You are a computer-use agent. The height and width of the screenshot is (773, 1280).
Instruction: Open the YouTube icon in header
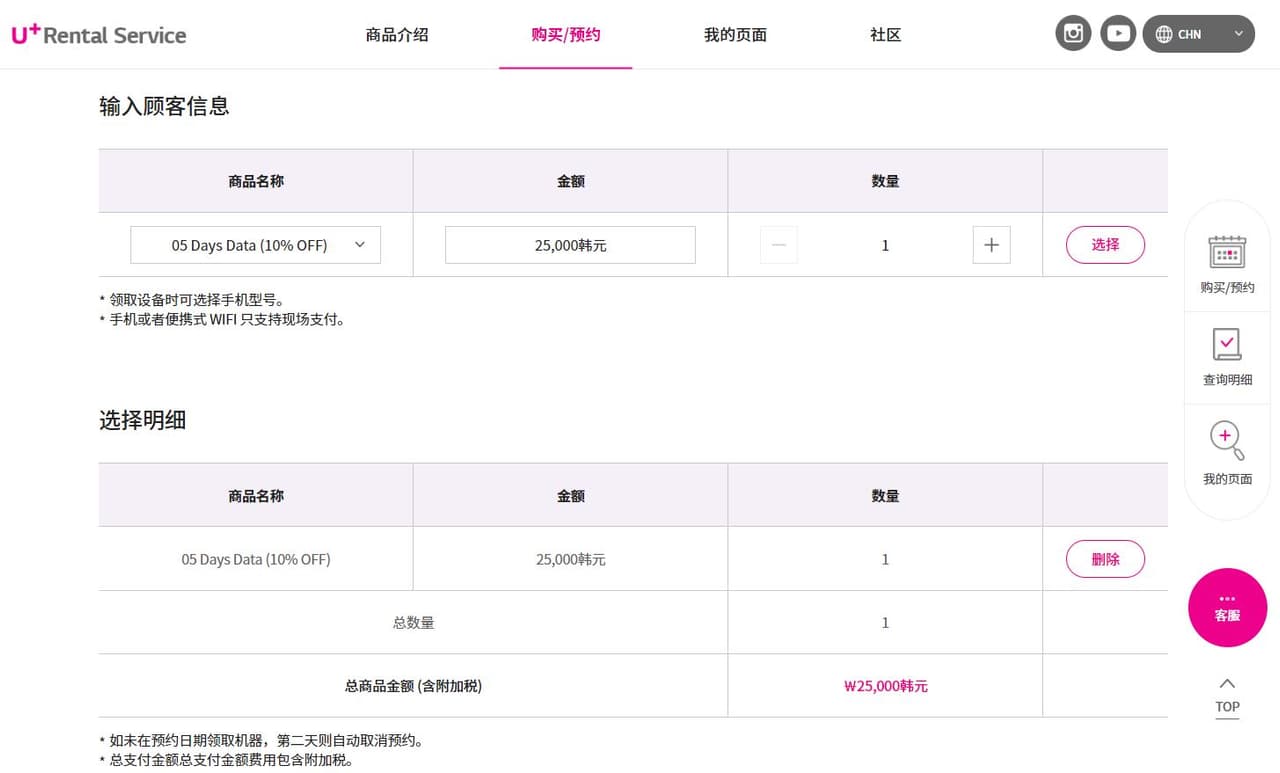tap(1118, 34)
